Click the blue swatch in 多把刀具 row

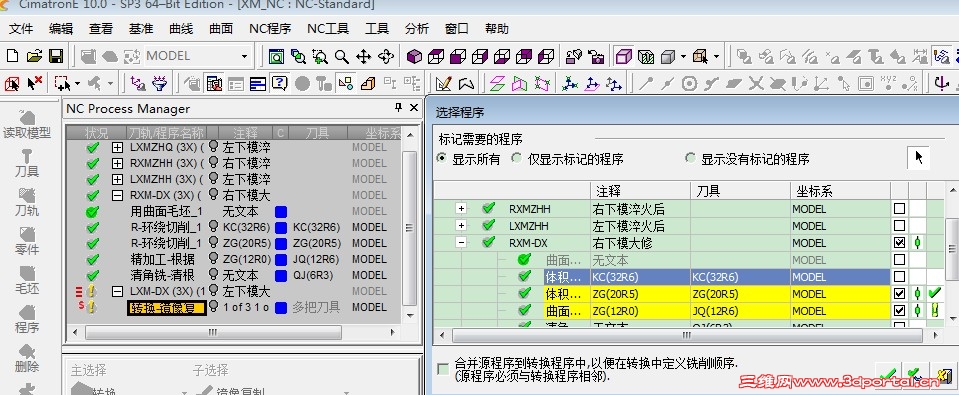tap(281, 308)
